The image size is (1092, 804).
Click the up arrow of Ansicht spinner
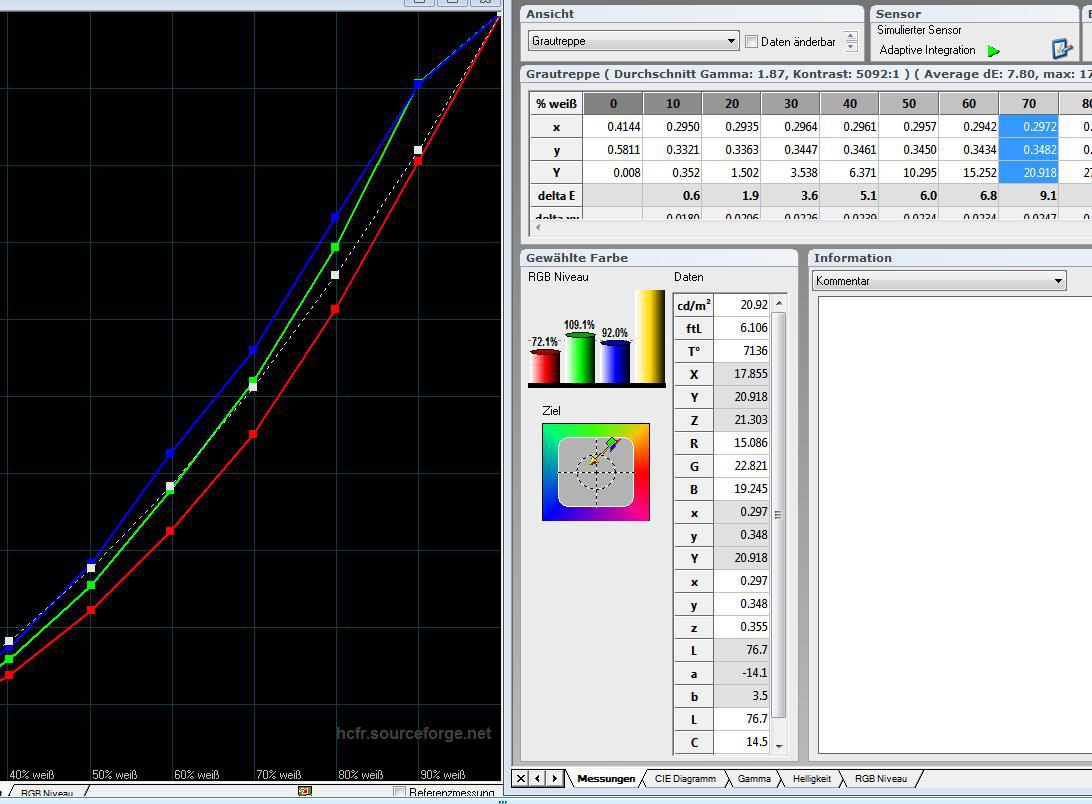tap(851, 36)
